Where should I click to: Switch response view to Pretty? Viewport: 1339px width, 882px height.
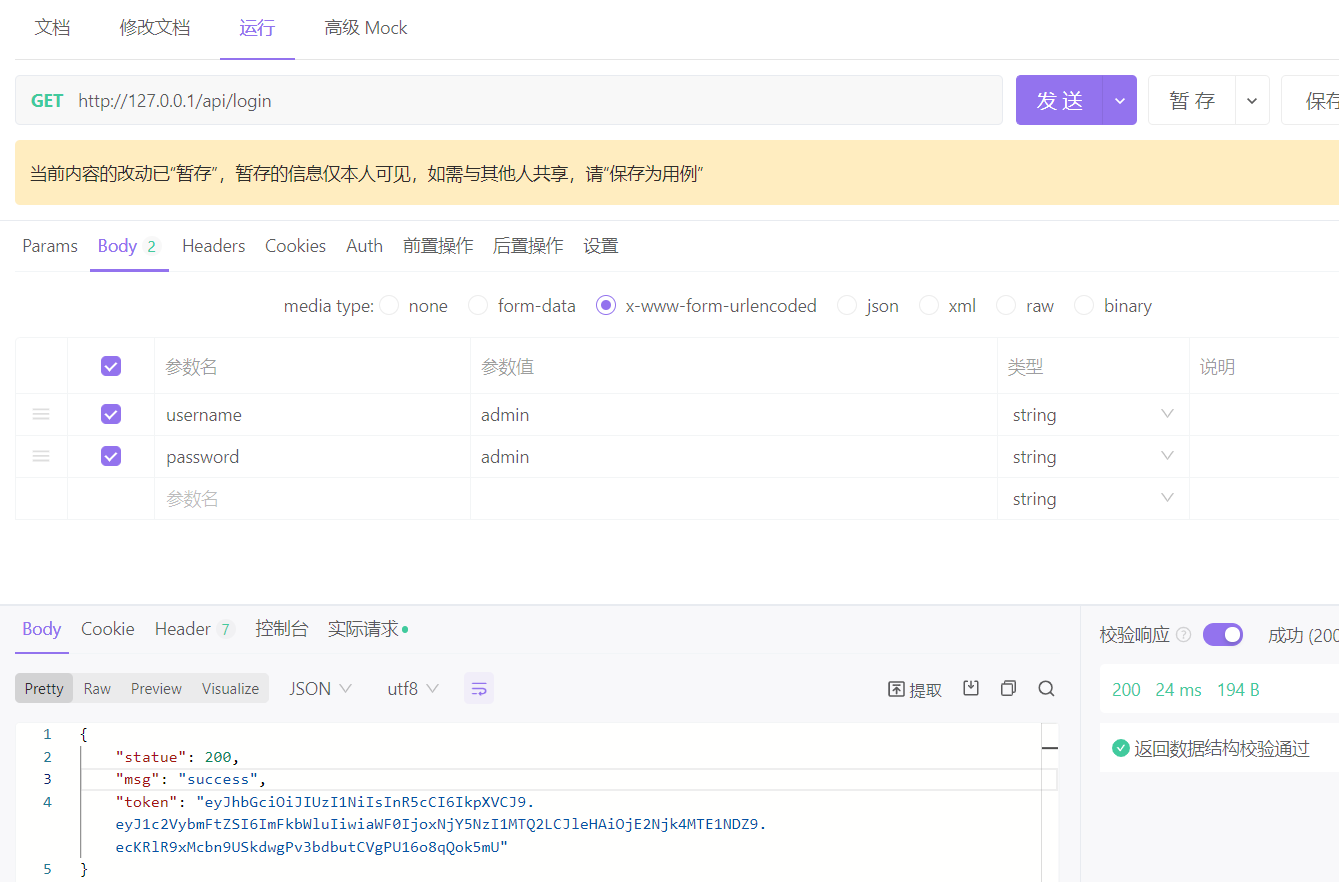click(44, 688)
